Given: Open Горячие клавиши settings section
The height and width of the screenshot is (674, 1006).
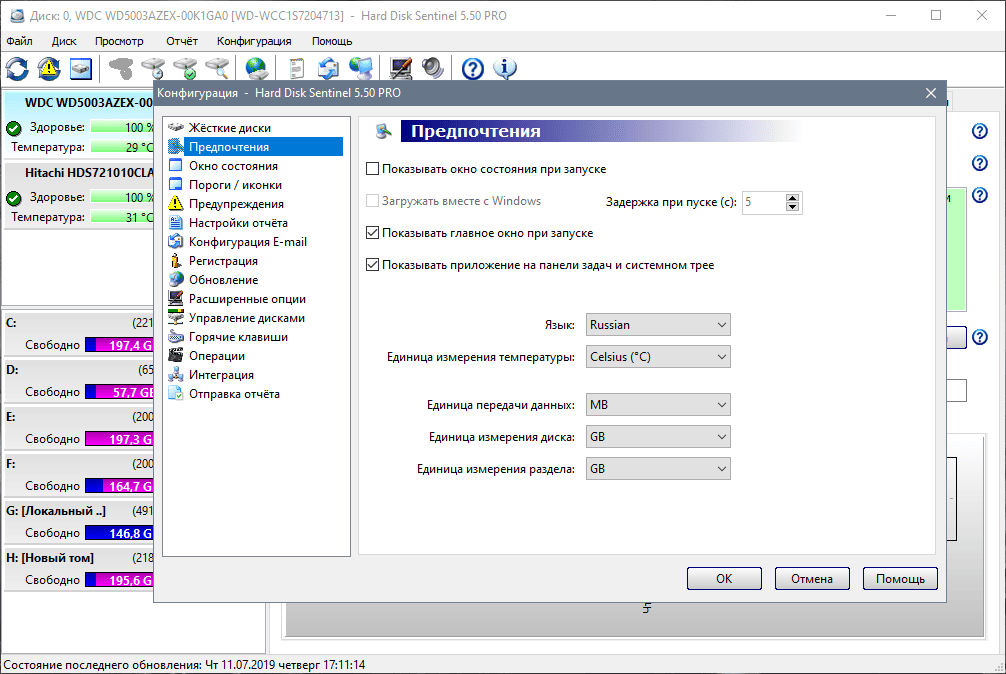Looking at the screenshot, I should coord(238,337).
